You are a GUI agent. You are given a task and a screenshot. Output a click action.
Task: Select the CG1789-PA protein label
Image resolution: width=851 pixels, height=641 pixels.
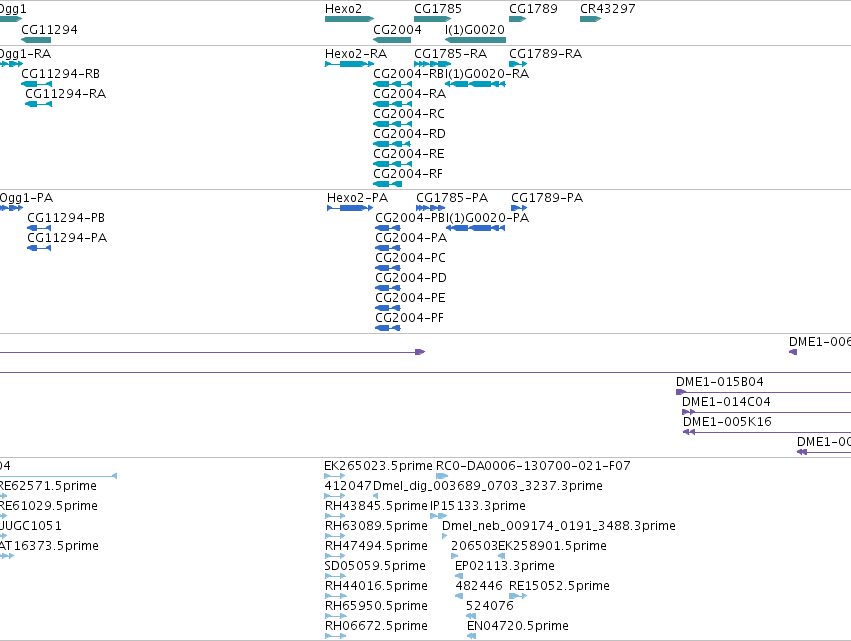547,198
